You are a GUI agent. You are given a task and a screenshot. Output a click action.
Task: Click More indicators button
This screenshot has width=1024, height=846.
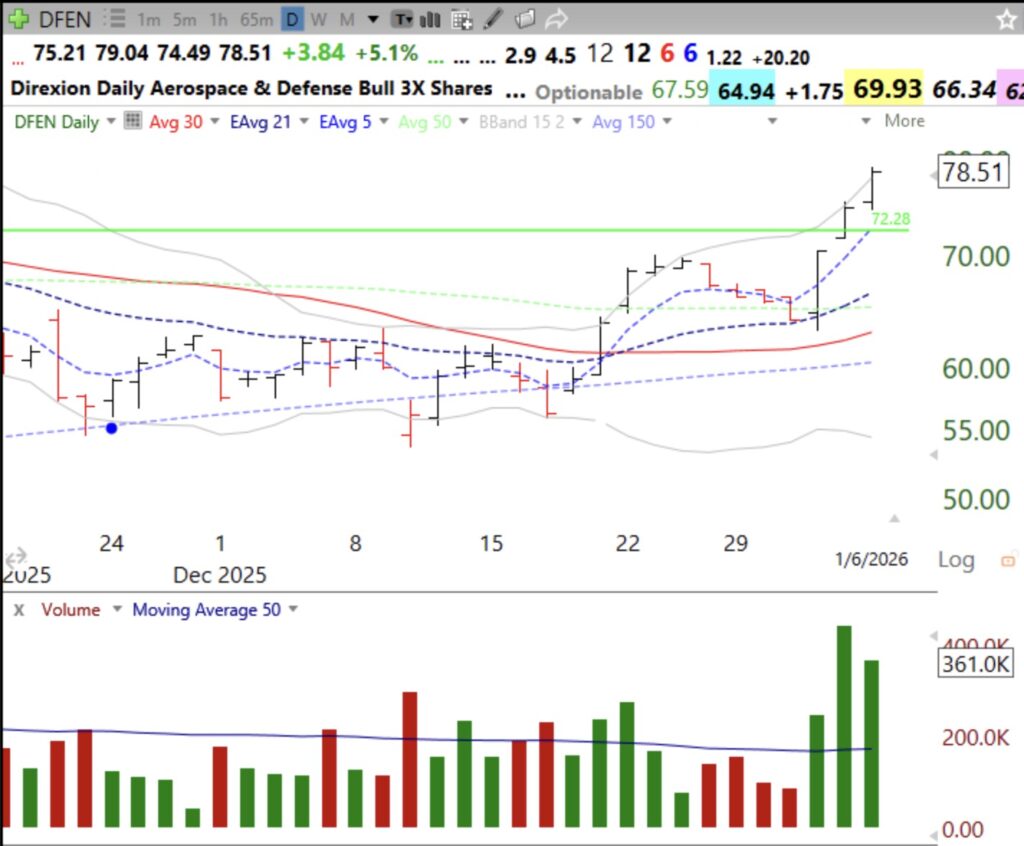tap(904, 121)
